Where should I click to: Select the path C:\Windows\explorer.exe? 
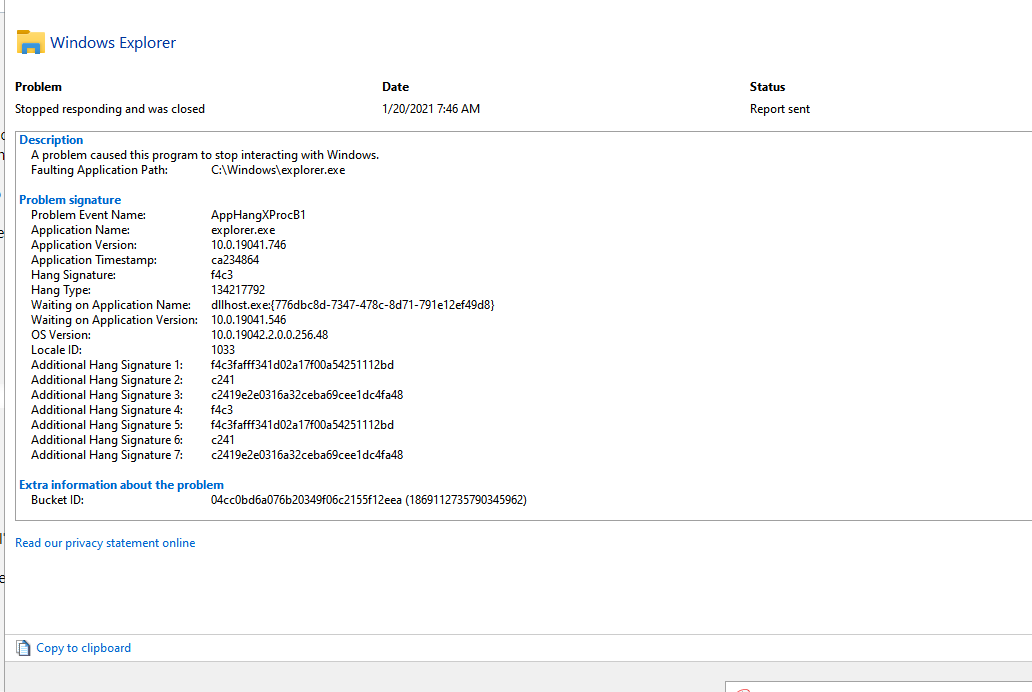click(x=278, y=170)
